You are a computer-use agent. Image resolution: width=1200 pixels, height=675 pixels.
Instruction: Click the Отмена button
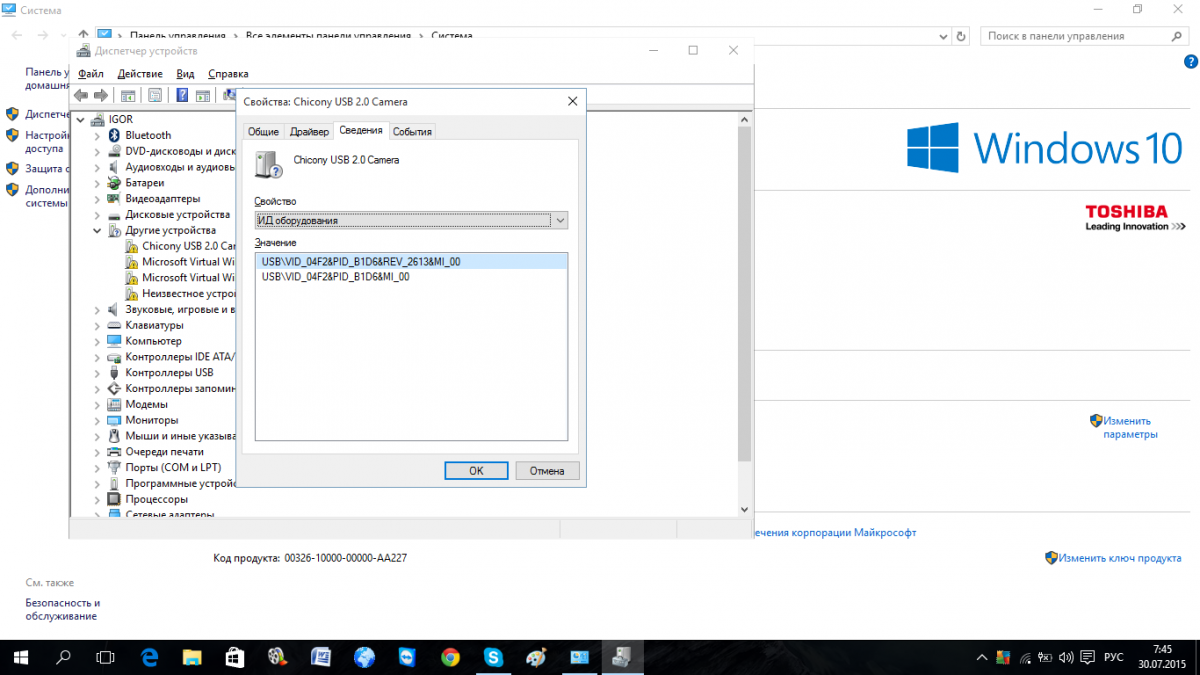click(547, 470)
